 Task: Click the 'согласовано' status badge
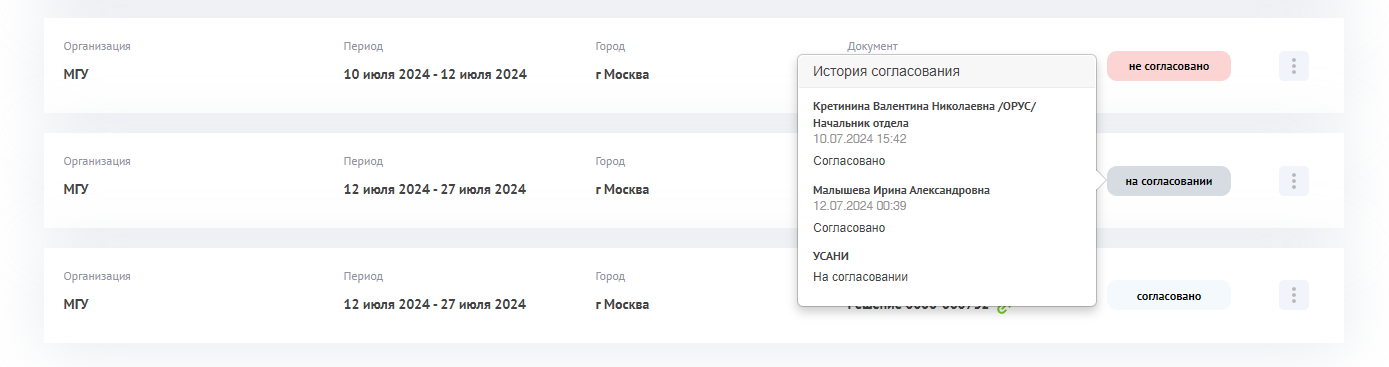click(1168, 295)
